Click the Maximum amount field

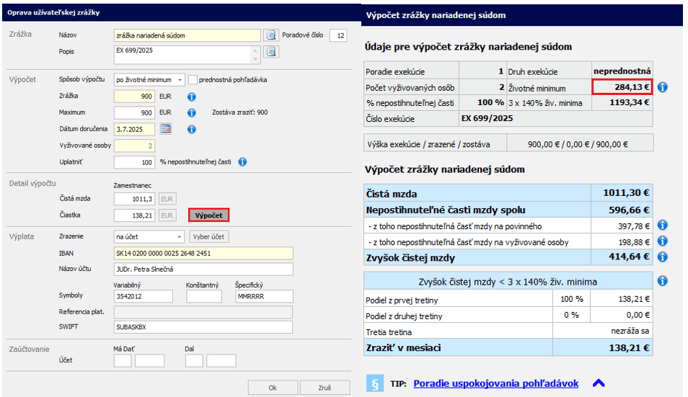(134, 113)
